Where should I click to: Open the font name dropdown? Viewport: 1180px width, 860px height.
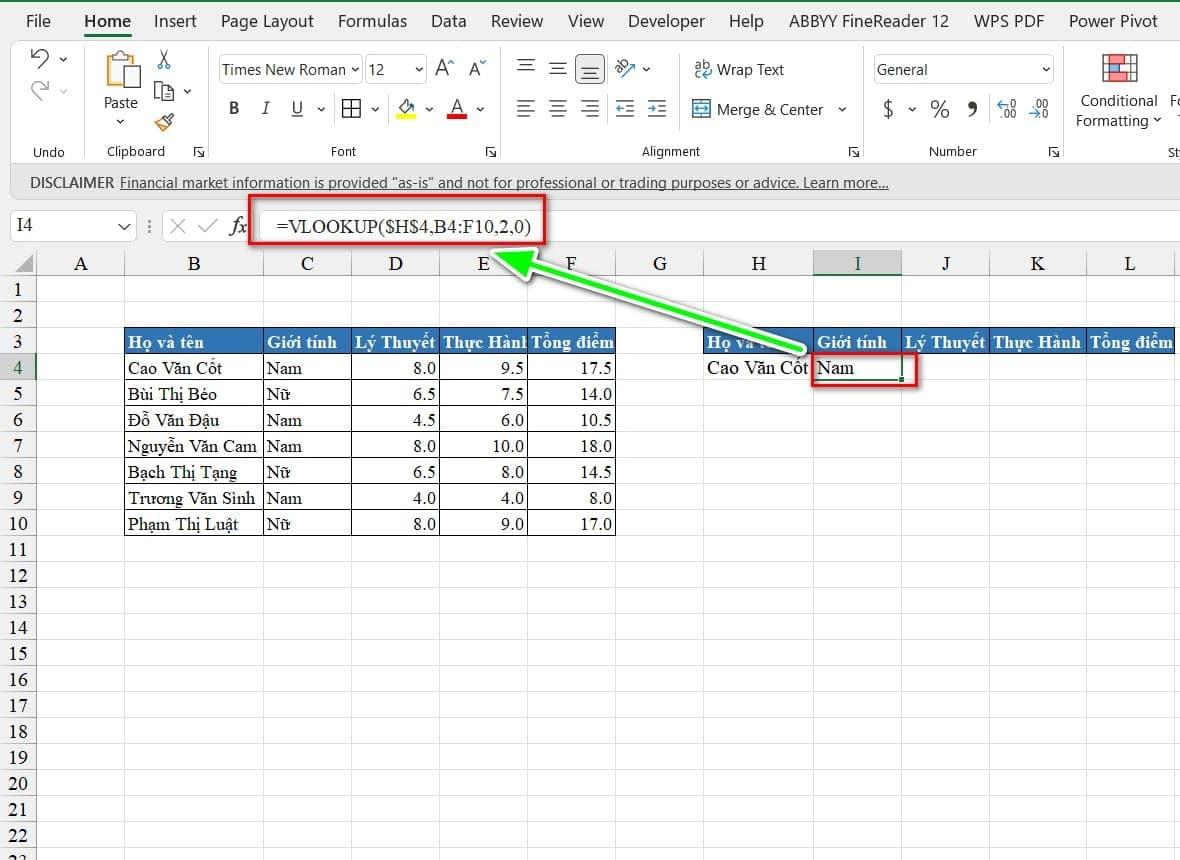tap(354, 70)
